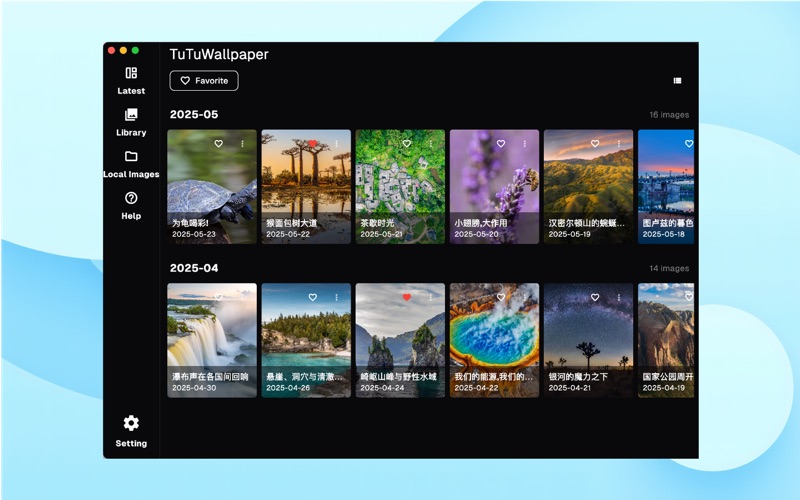800x500 pixels.
Task: Open three-dot menu on 2025-04-30 wallpaper
Action: (x=242, y=297)
